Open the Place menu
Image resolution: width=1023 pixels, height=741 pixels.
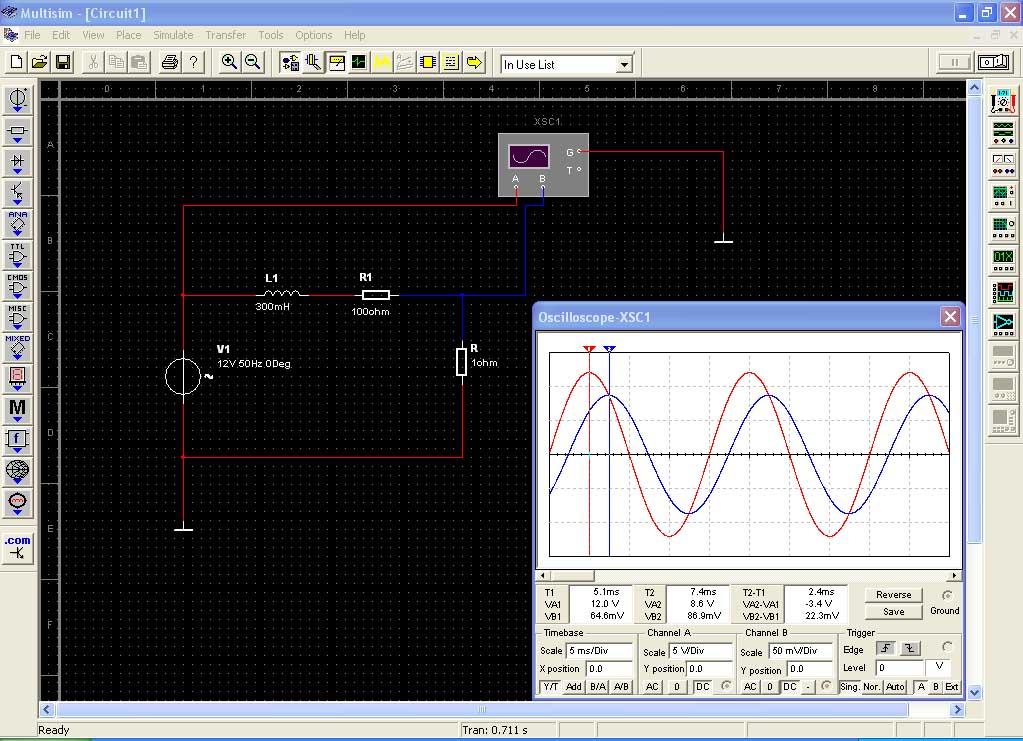click(129, 35)
